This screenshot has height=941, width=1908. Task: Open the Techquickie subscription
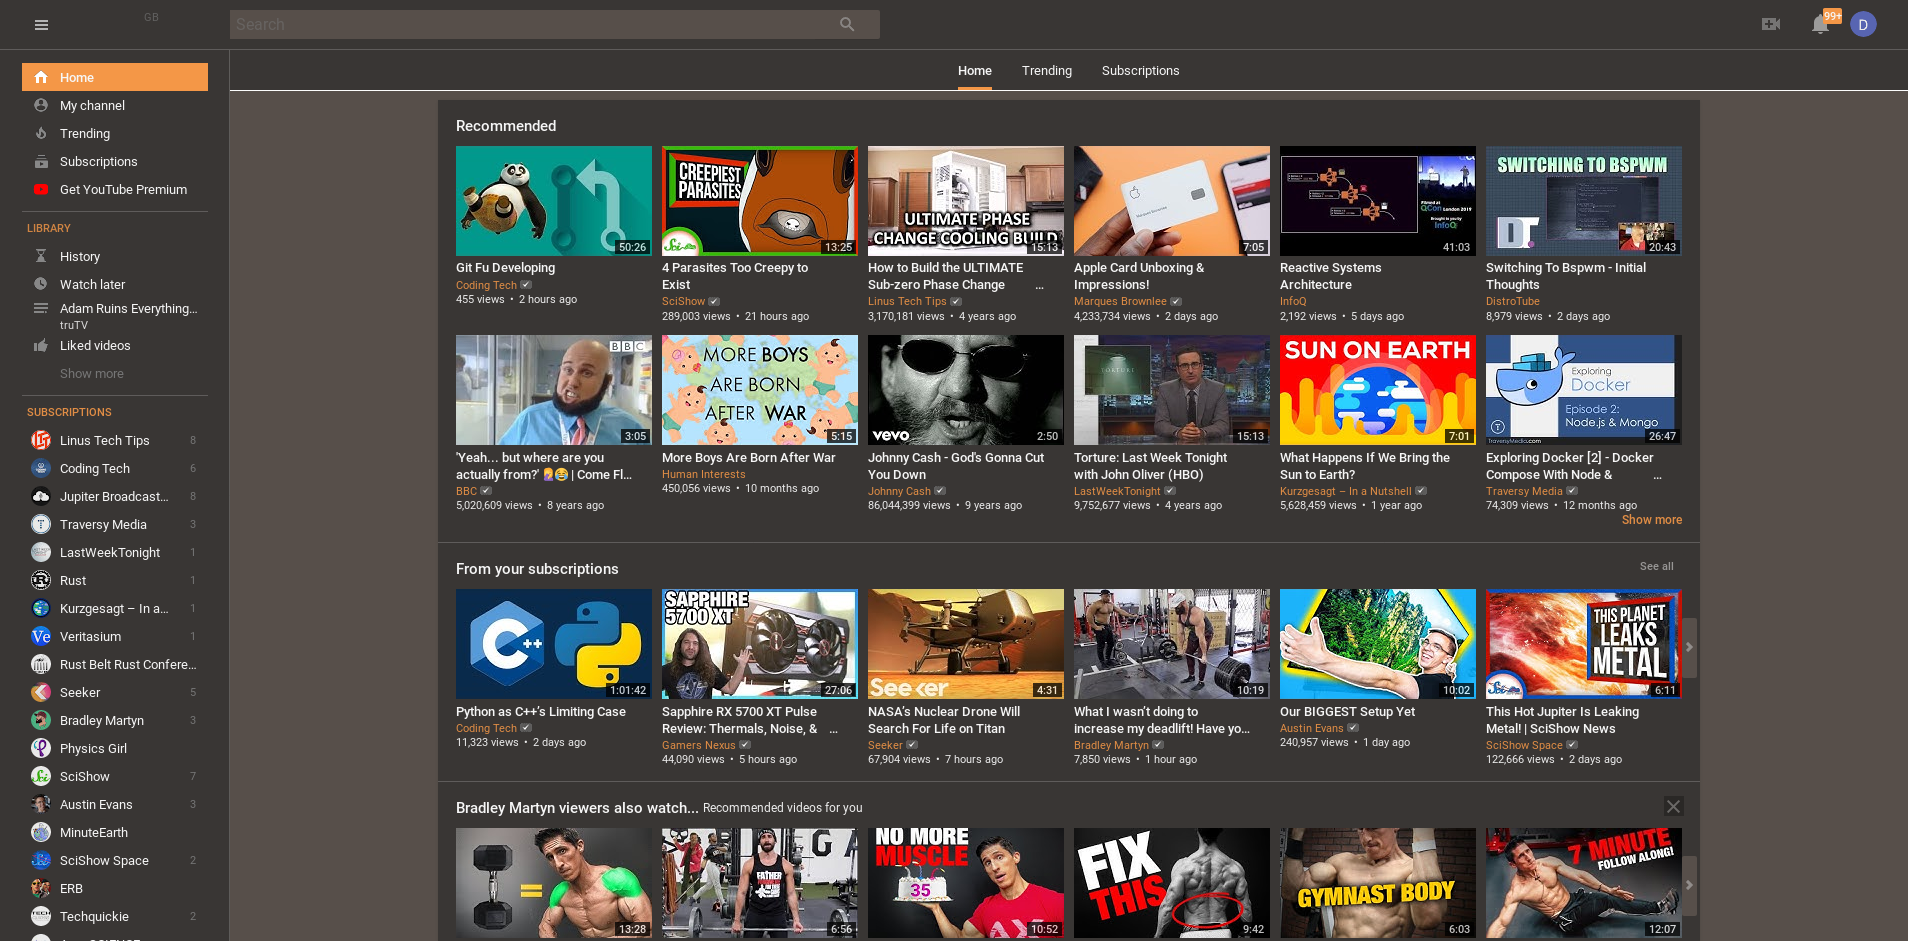click(x=115, y=916)
